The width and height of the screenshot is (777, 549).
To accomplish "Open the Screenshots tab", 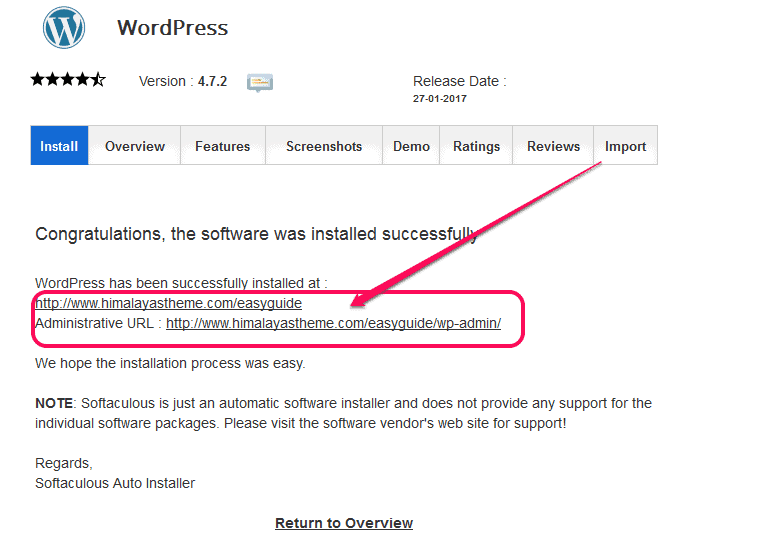I will (x=324, y=146).
